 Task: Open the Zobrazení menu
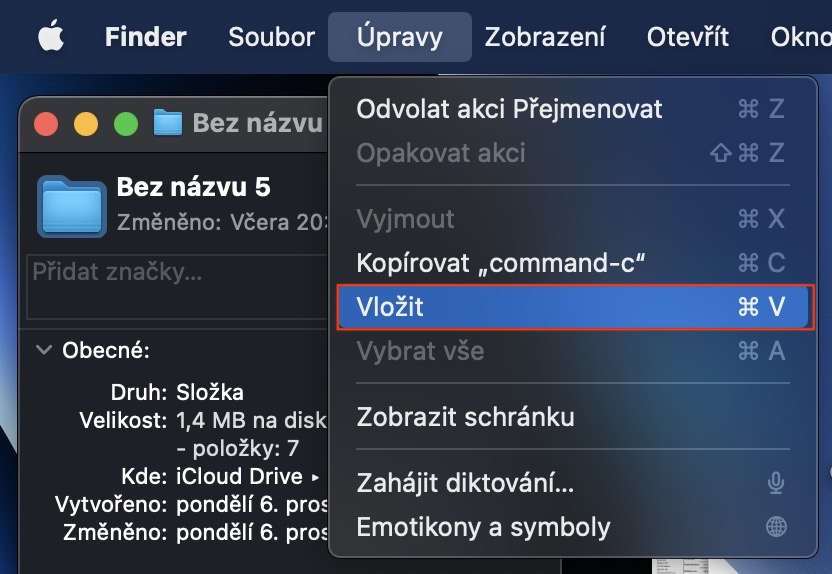[545, 38]
